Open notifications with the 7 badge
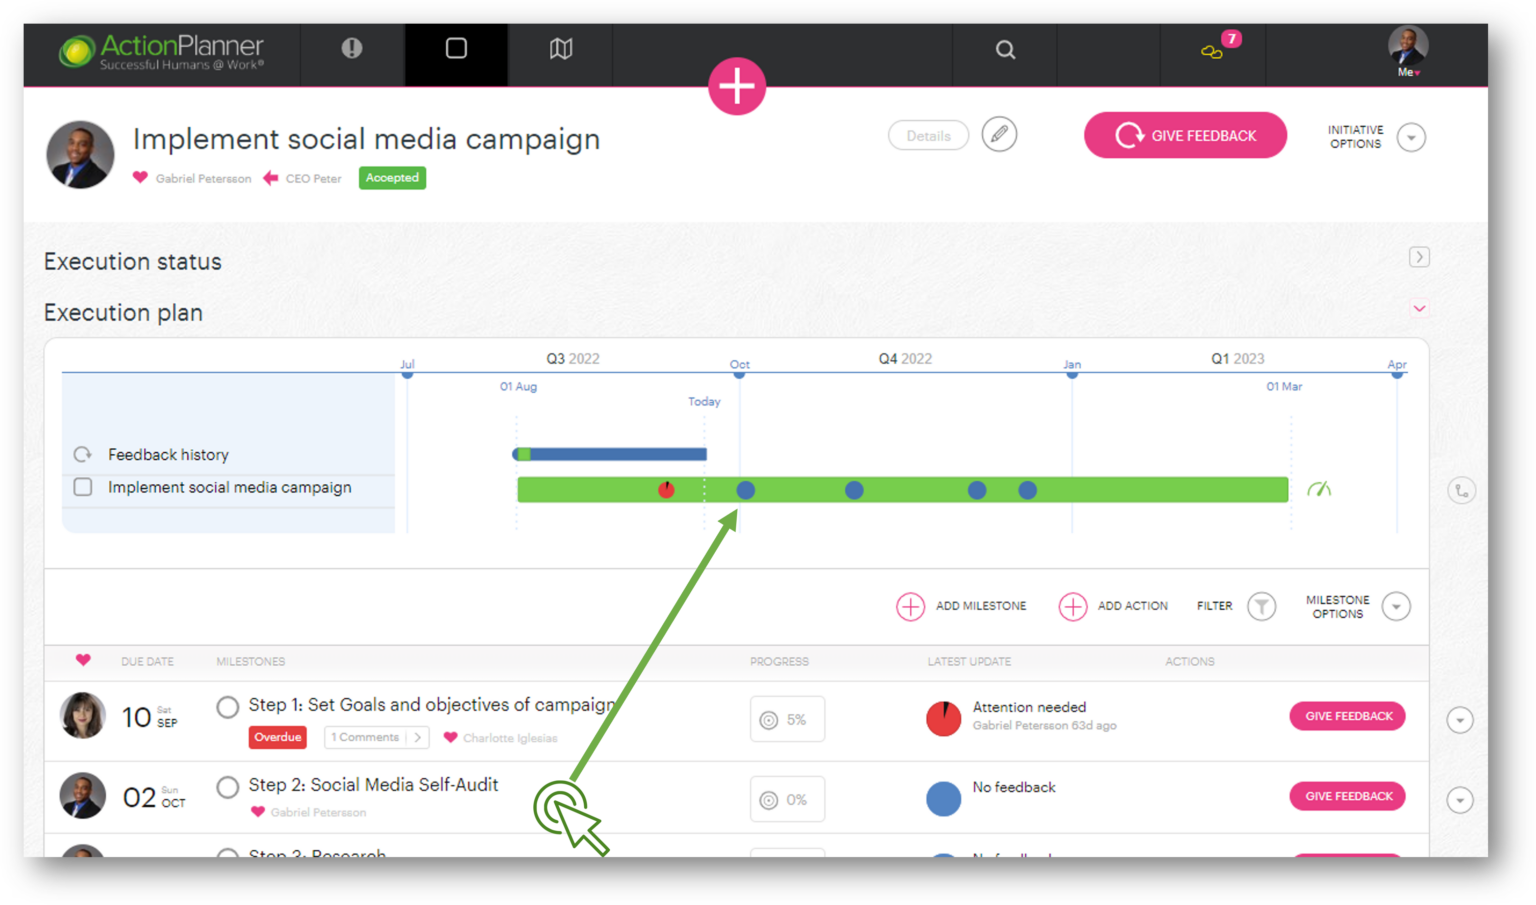The width and height of the screenshot is (1536, 905). pyautogui.click(x=1213, y=50)
